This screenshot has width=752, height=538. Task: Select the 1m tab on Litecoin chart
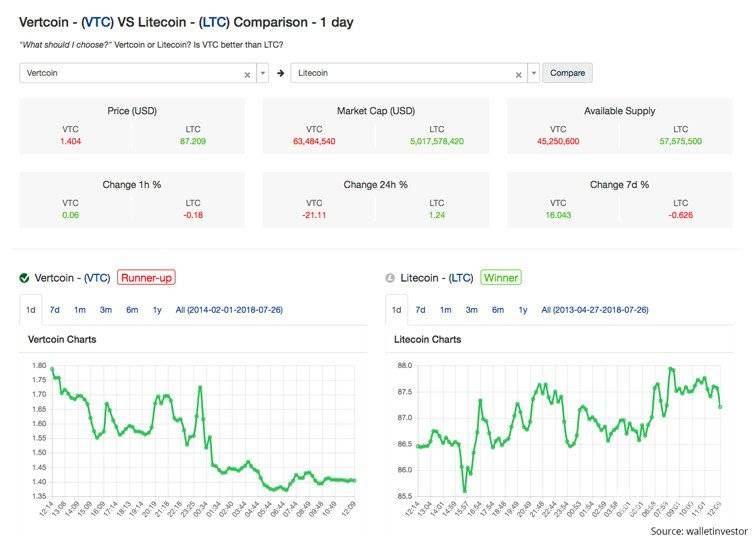[x=446, y=310]
